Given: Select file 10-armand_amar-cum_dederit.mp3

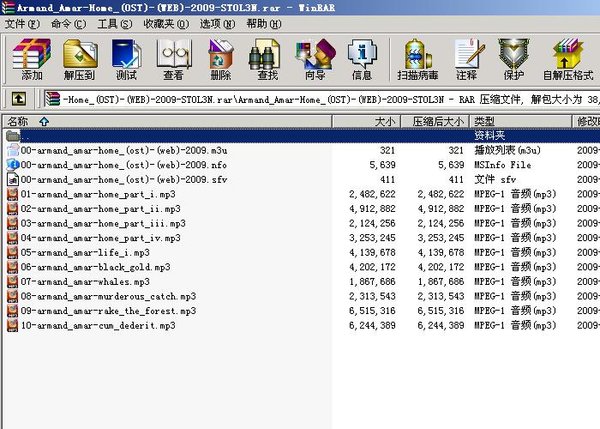Looking at the screenshot, I should (98, 325).
